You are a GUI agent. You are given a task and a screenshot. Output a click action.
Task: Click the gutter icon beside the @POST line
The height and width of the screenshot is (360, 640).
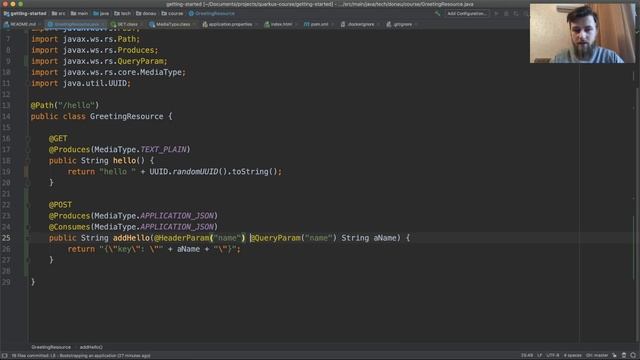tap(28, 205)
